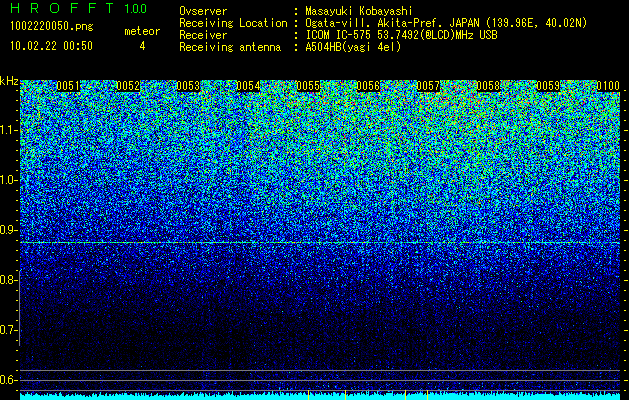Click the Receiving antenna label

point(230,47)
